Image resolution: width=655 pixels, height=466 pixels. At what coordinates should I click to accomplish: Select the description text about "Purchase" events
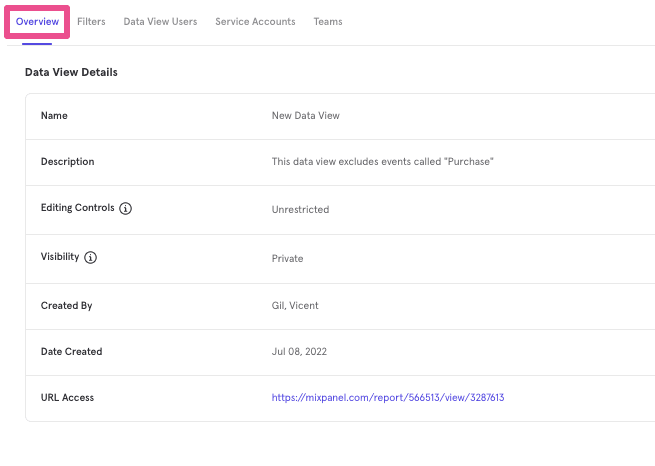[x=383, y=162]
